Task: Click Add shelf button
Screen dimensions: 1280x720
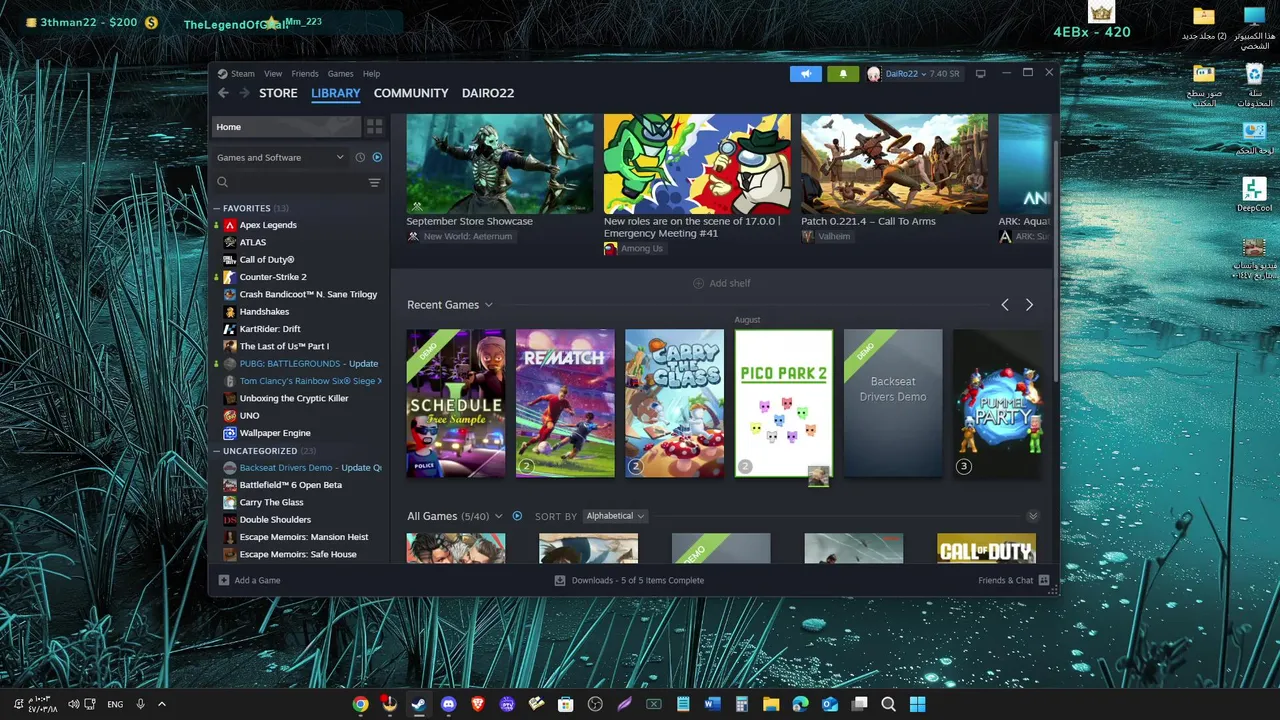Action: [721, 283]
